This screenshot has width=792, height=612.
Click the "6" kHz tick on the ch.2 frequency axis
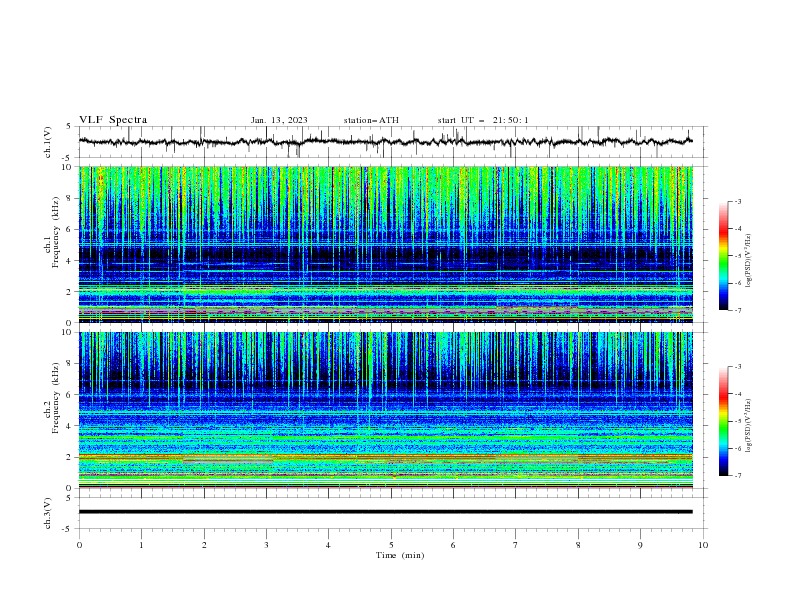[x=70, y=395]
